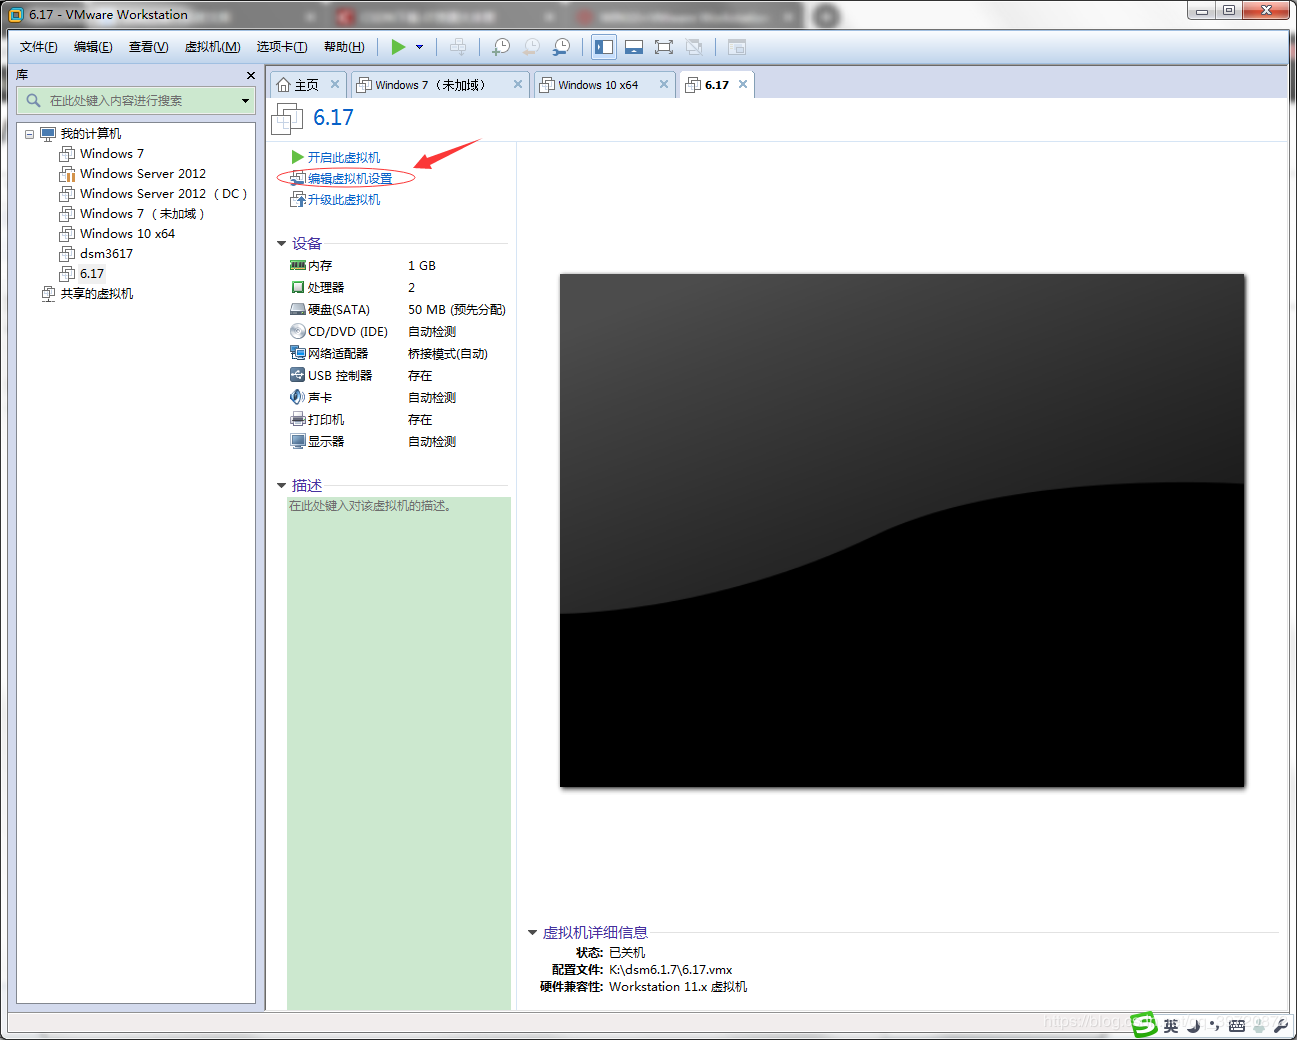The image size is (1297, 1040).
Task: Close the 库 library panel
Action: tap(251, 75)
